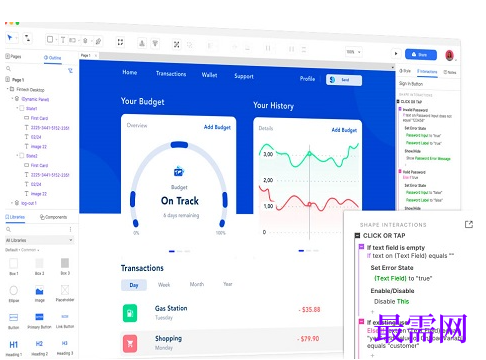The width and height of the screenshot is (486, 360).
Task: Click the group widgets icon
Action: tap(176, 44)
